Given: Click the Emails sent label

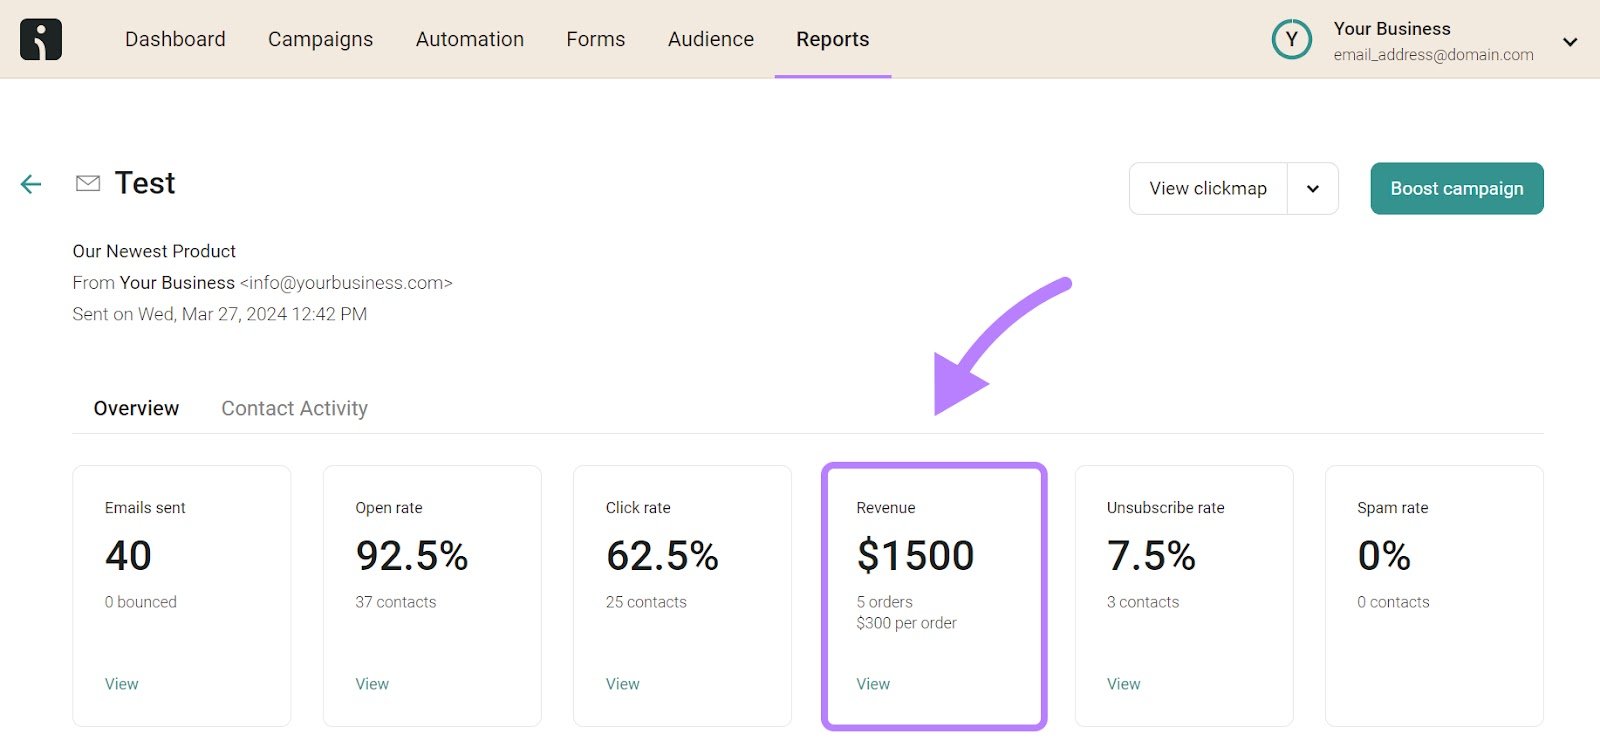Looking at the screenshot, I should (x=145, y=508).
